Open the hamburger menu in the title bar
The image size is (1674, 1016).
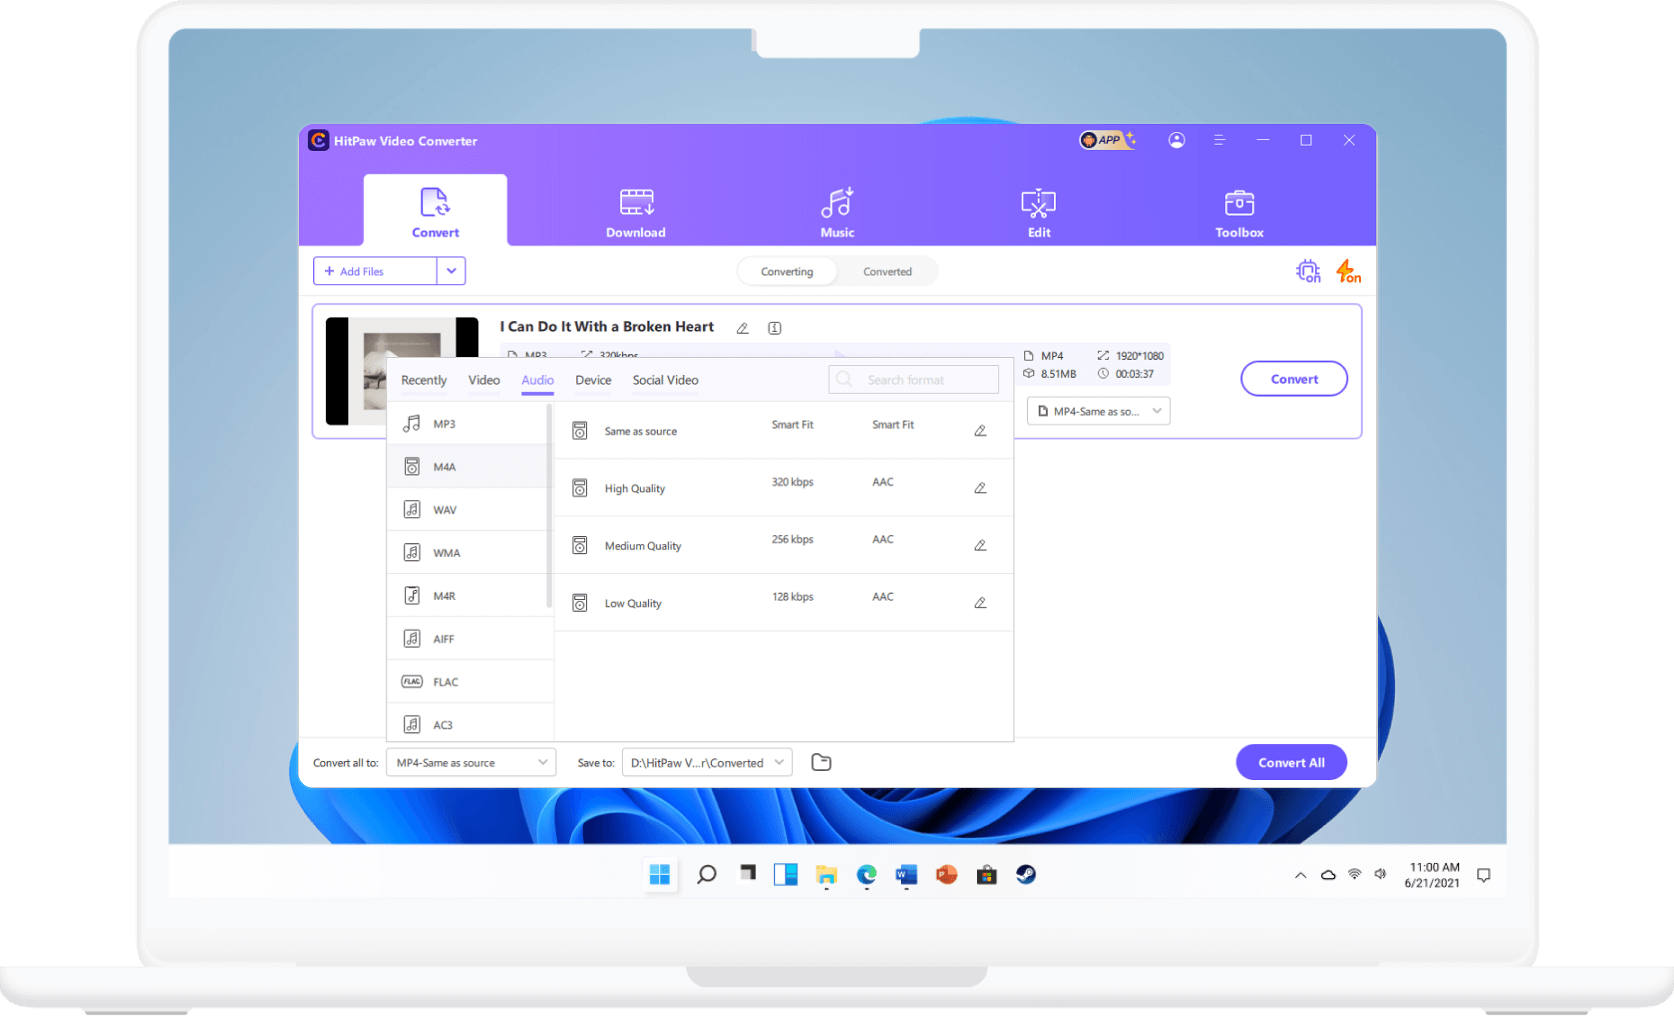[1219, 140]
